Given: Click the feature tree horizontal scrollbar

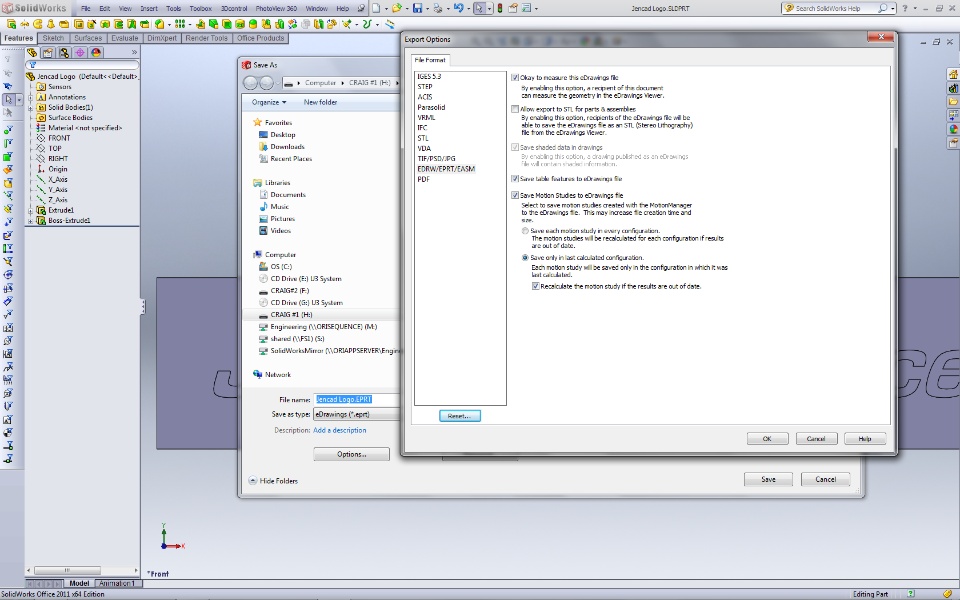Looking at the screenshot, I should (67, 570).
